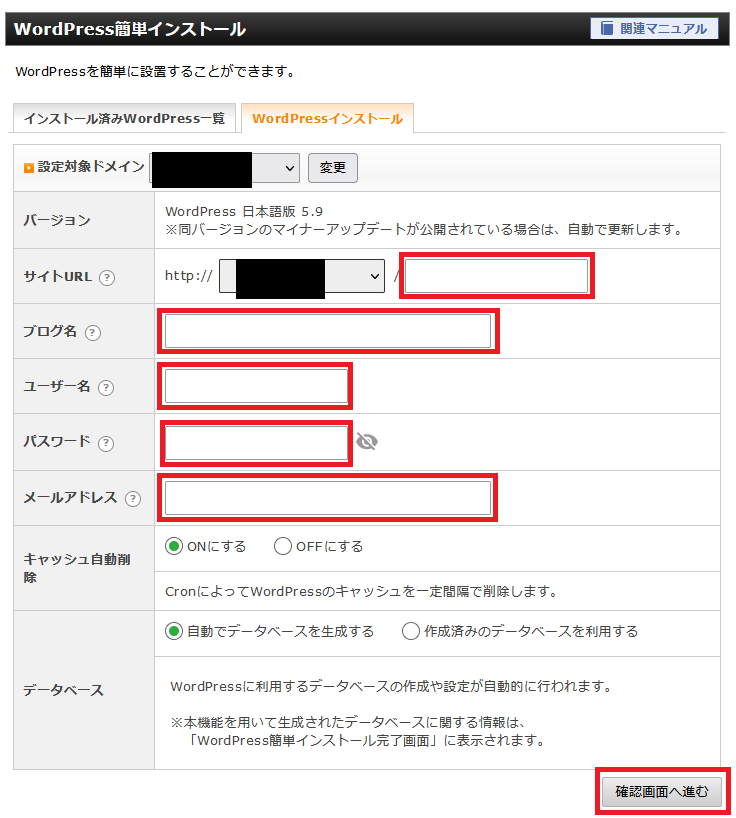Open the 設定対象ドメイン dropdown
The image size is (736, 818).
[x=225, y=168]
